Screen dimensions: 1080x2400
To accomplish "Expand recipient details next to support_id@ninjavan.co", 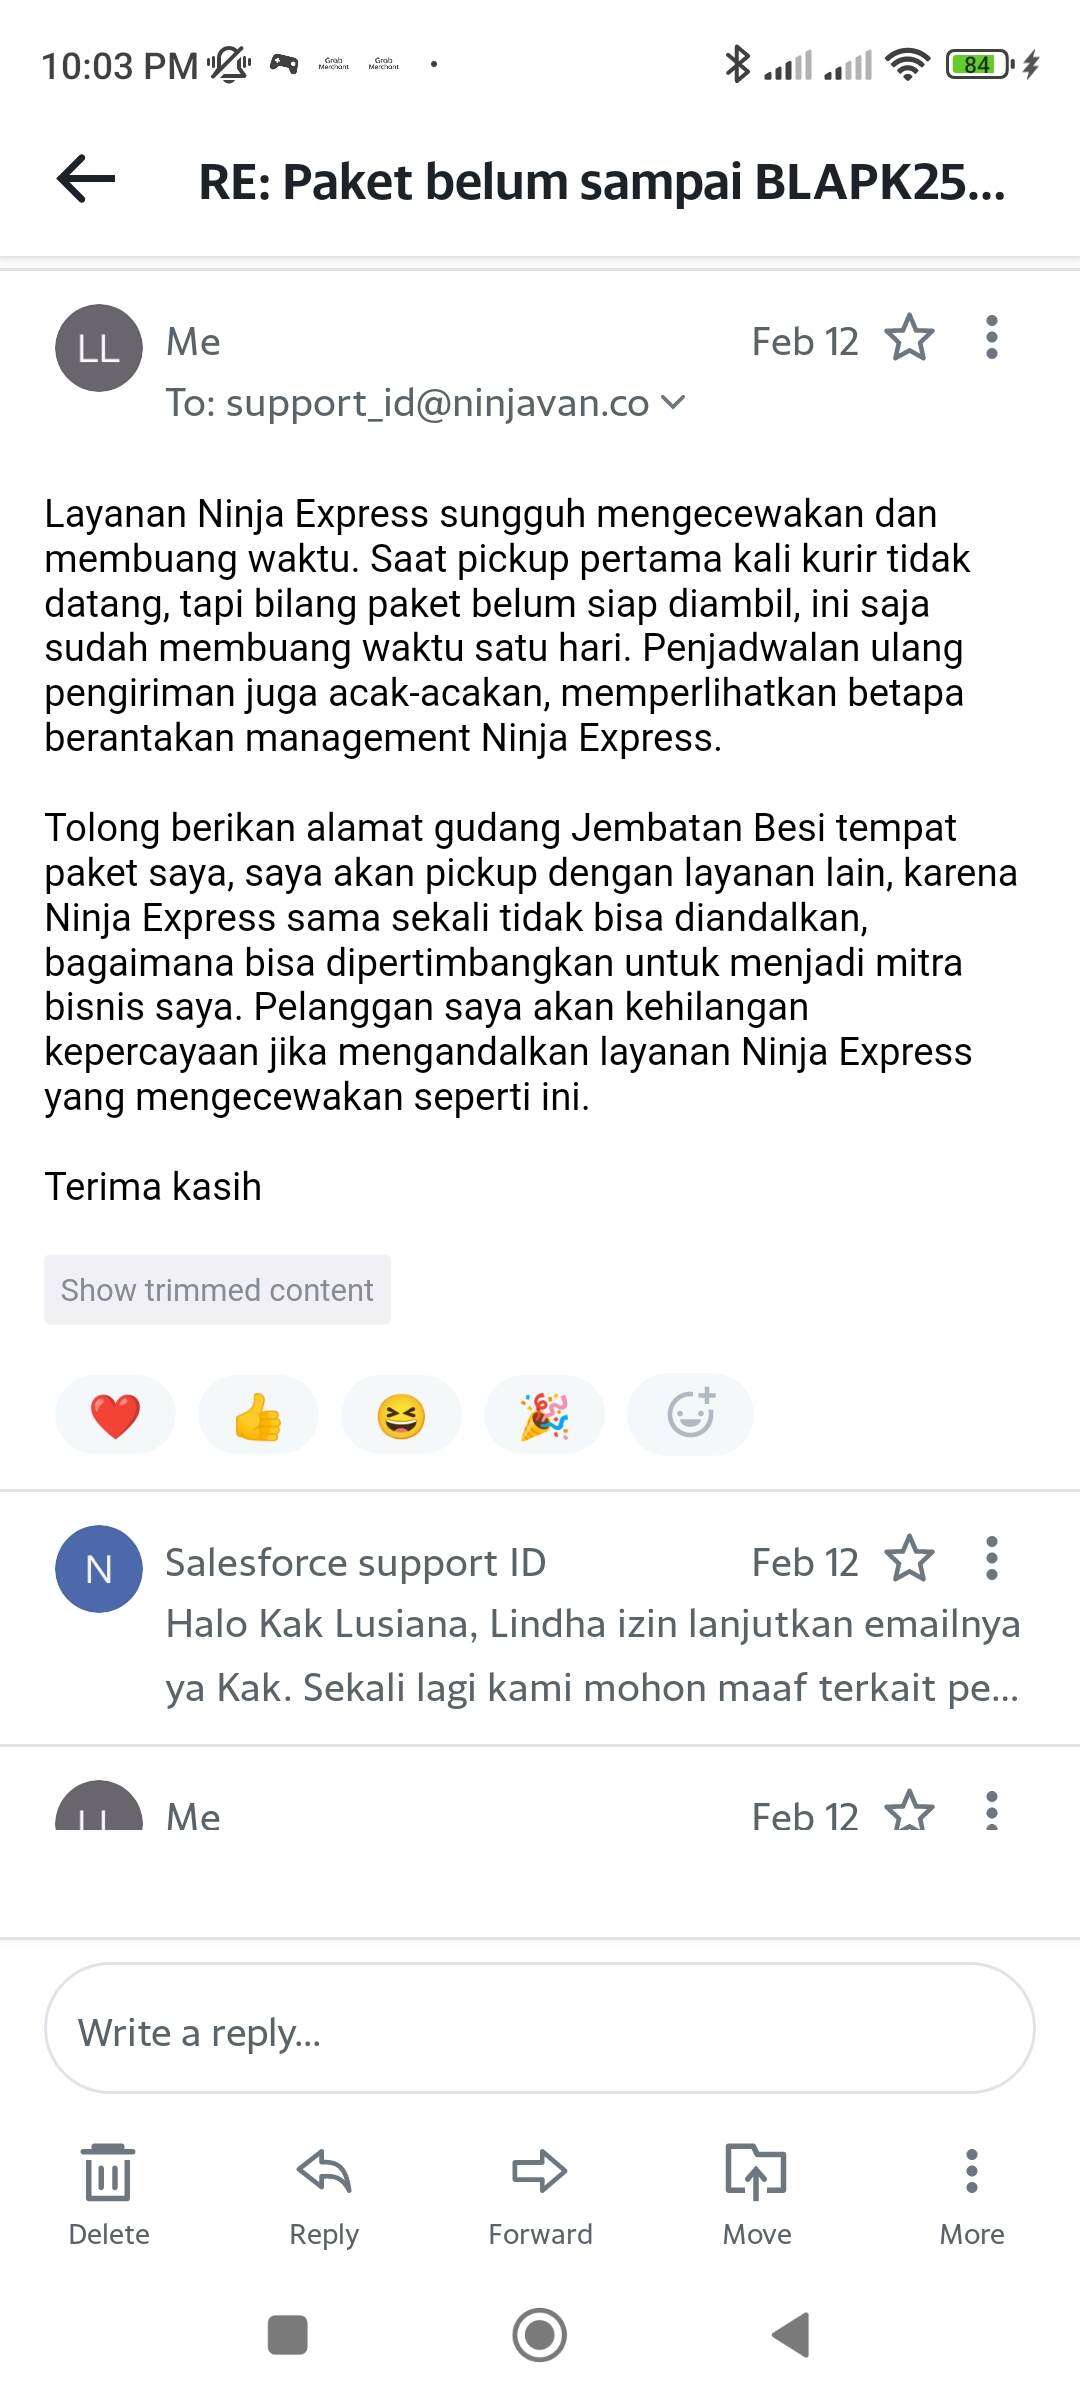I will tap(673, 403).
